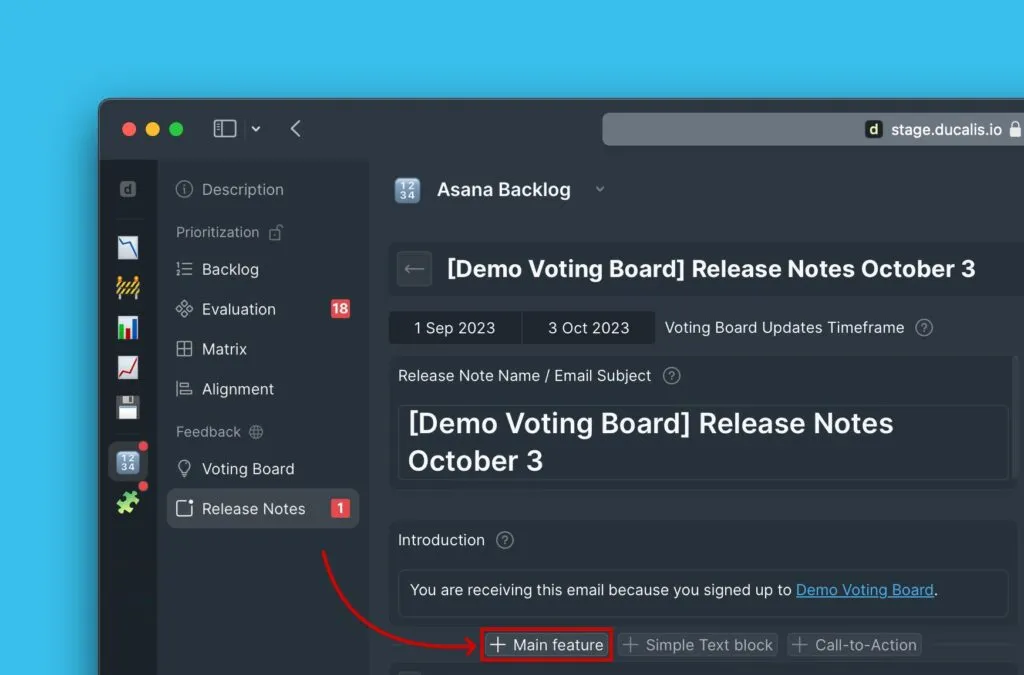Click the calendar 1234 workspace icon
Screen dimensions: 1024x675
(128, 461)
